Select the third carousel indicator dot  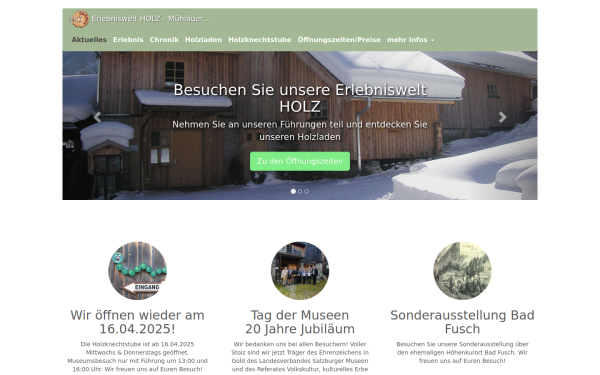pos(307,191)
